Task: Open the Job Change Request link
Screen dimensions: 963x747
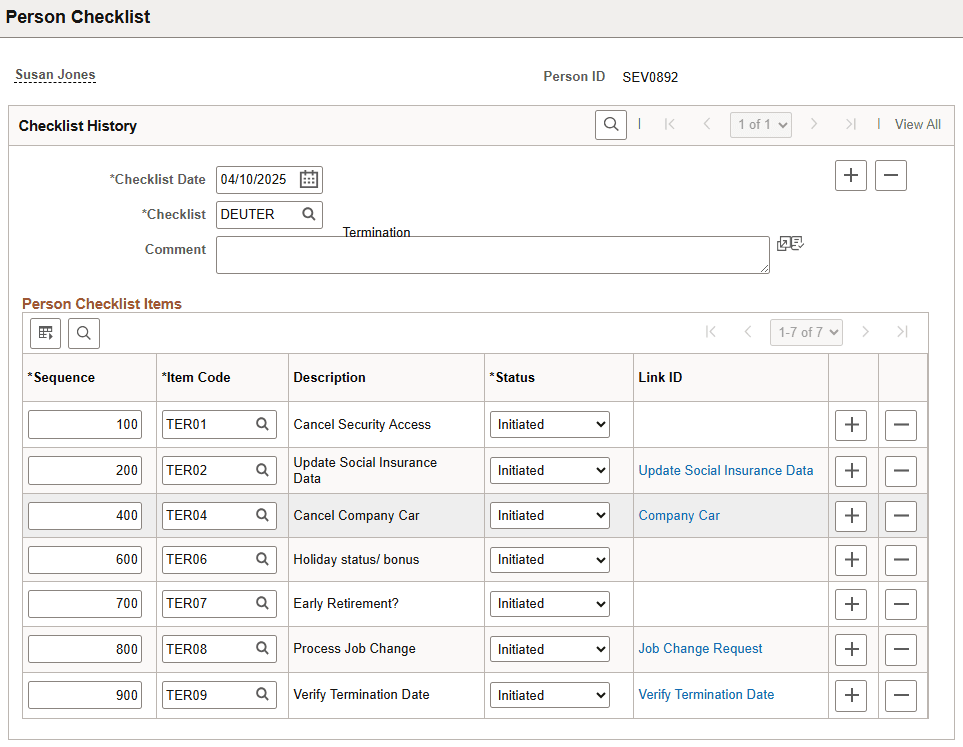Action: tap(700, 648)
